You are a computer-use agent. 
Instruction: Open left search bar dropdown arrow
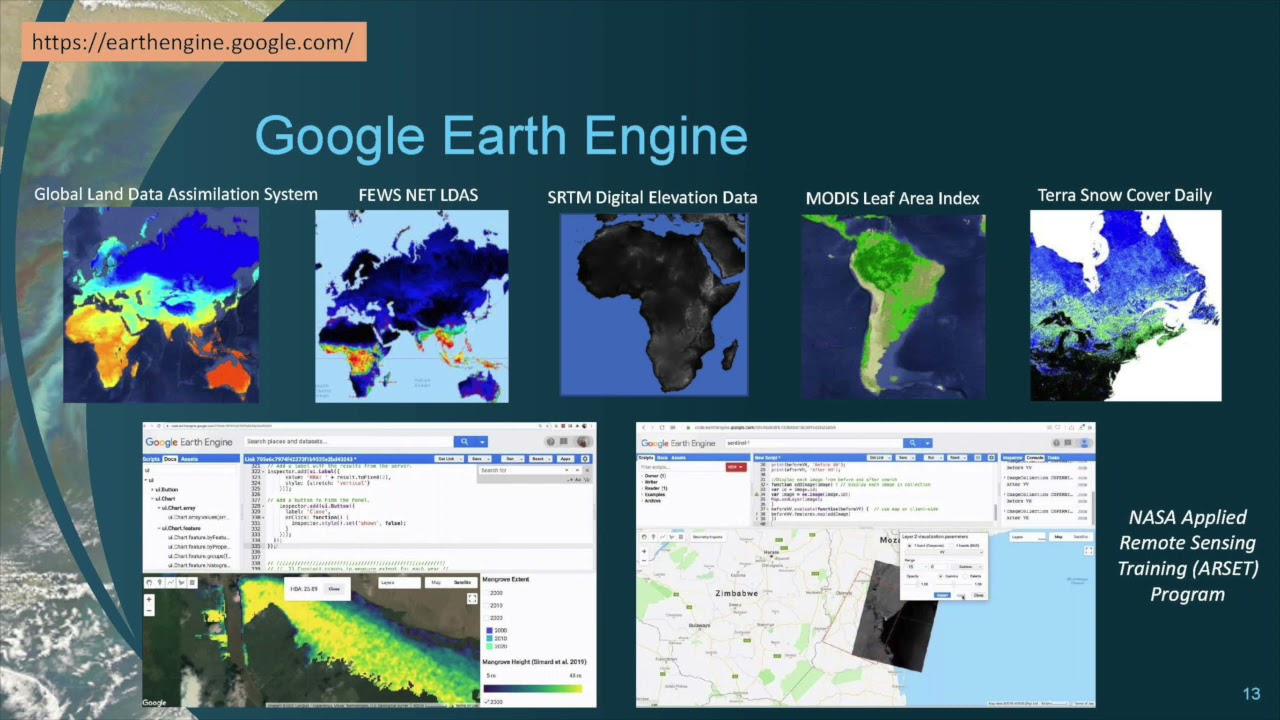482,442
